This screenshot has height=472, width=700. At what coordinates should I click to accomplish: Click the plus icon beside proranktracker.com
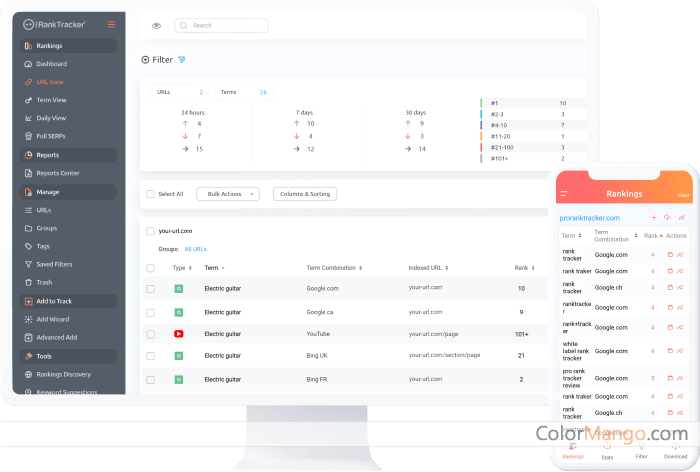654,218
